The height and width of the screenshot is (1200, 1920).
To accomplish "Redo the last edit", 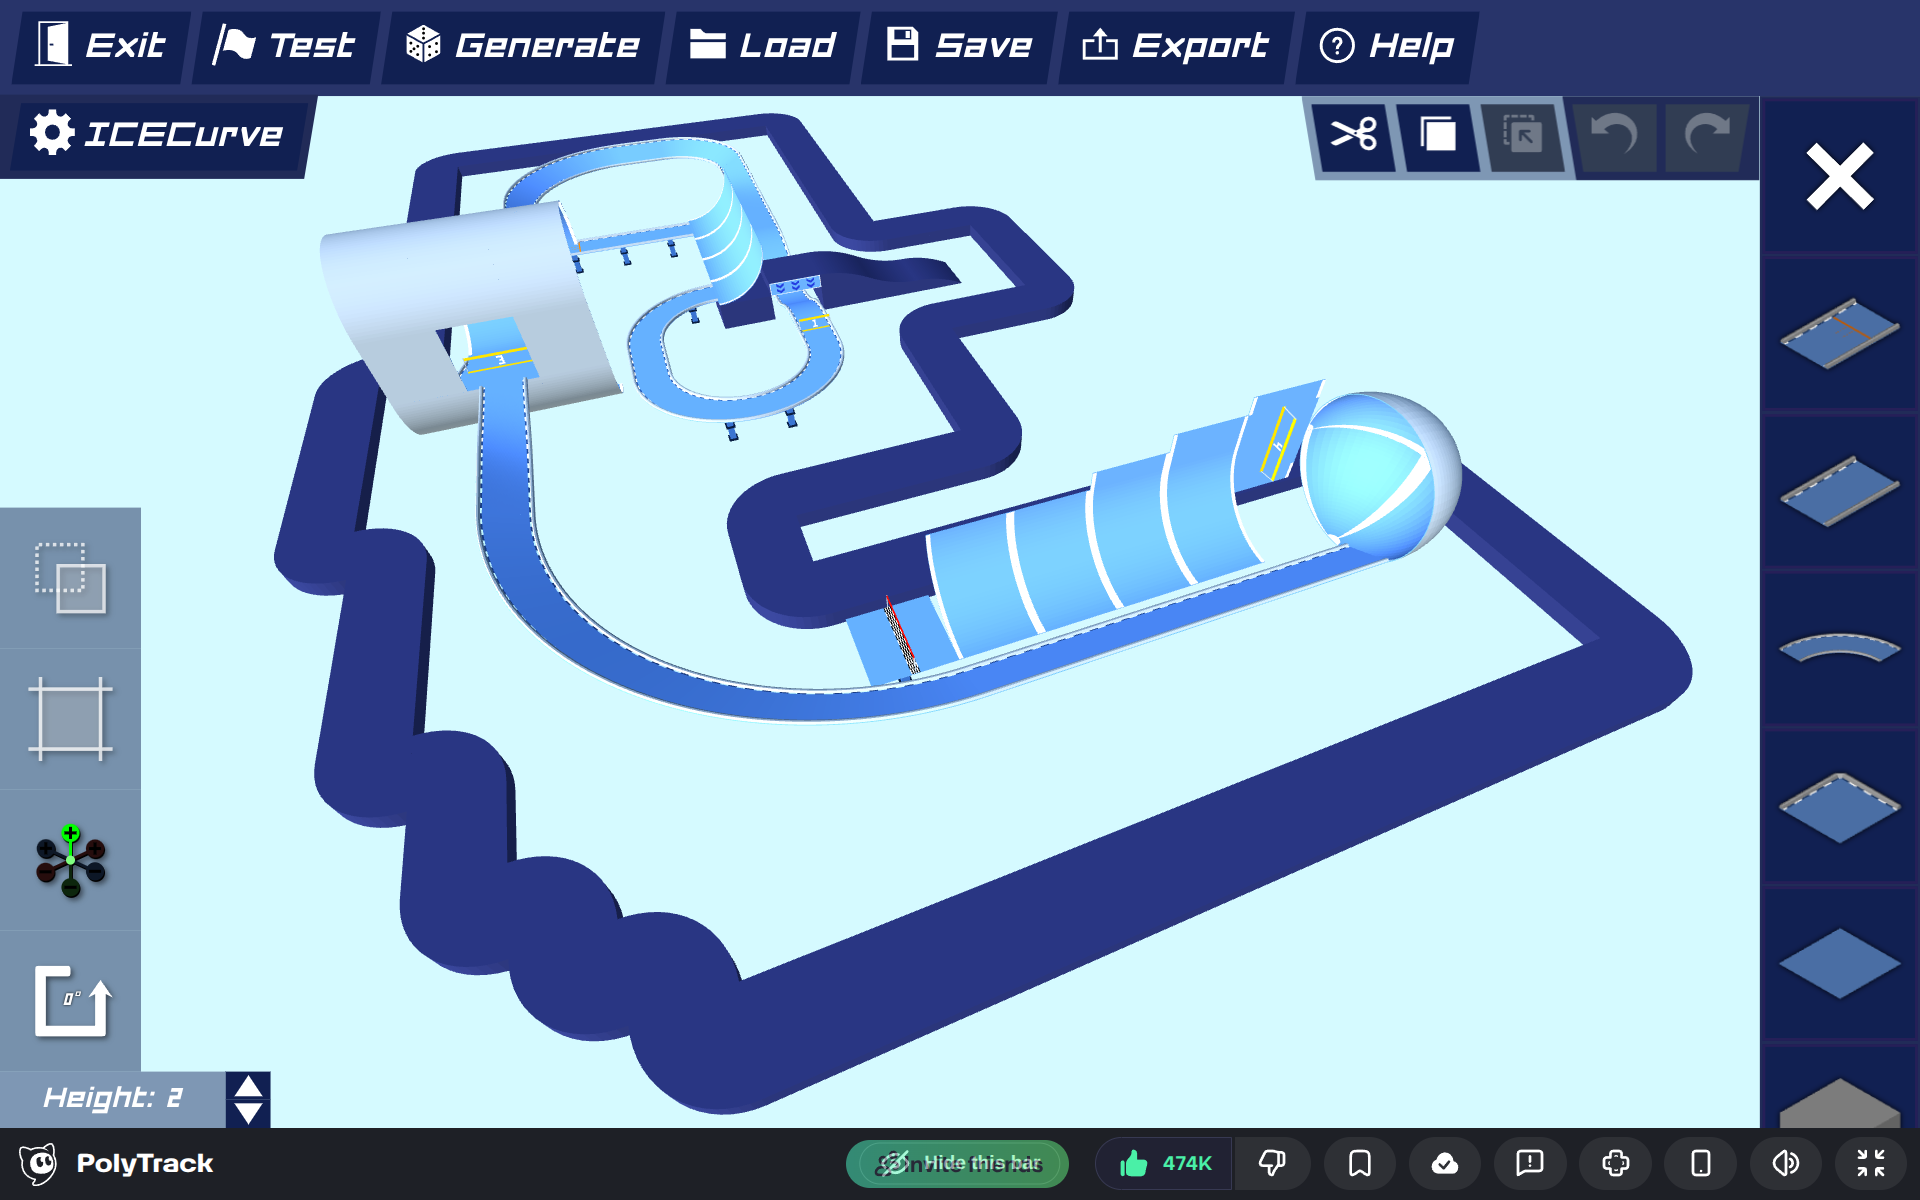I will click(1705, 134).
